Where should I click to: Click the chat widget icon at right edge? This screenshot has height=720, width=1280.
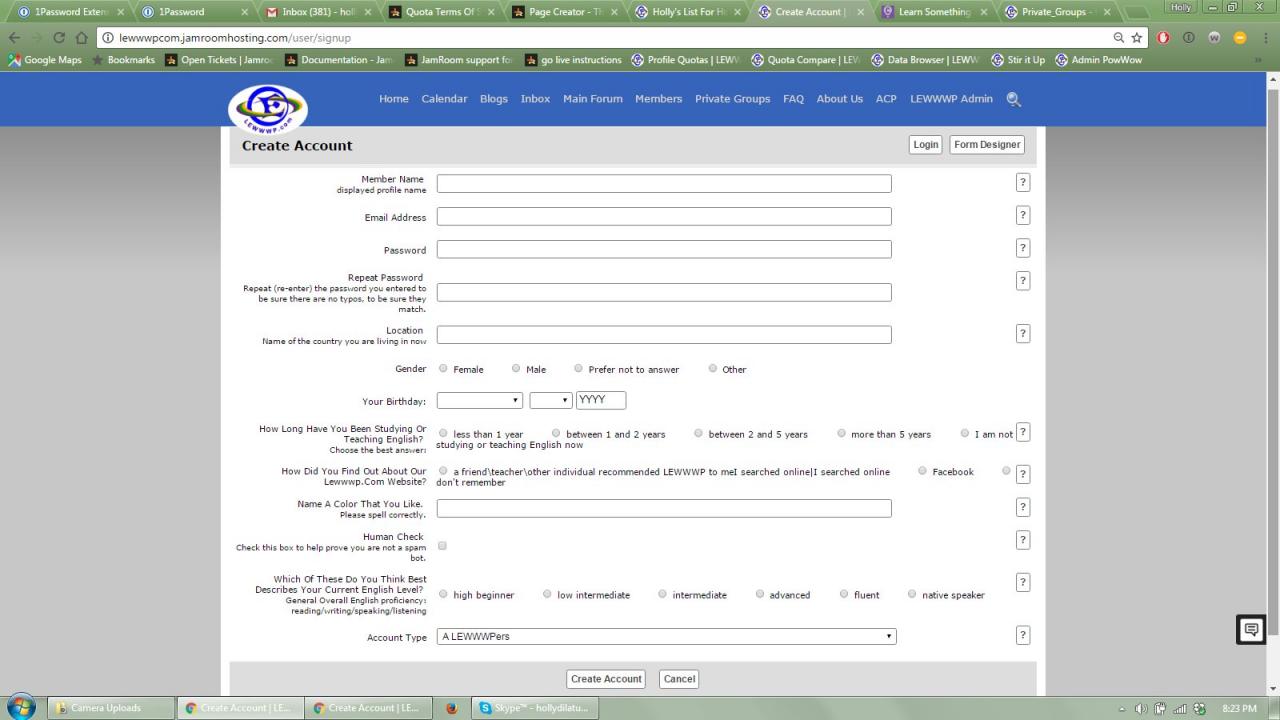tap(1250, 630)
